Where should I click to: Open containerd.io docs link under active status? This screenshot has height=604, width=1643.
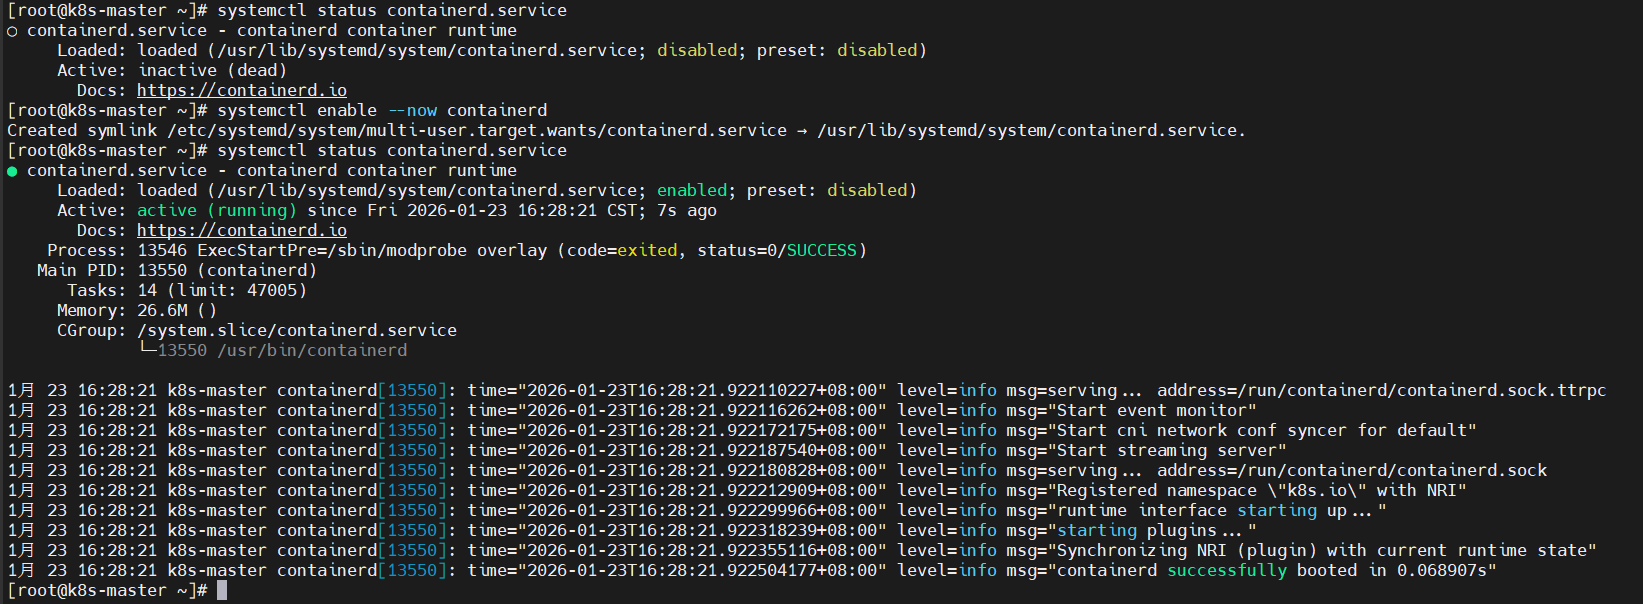[242, 230]
